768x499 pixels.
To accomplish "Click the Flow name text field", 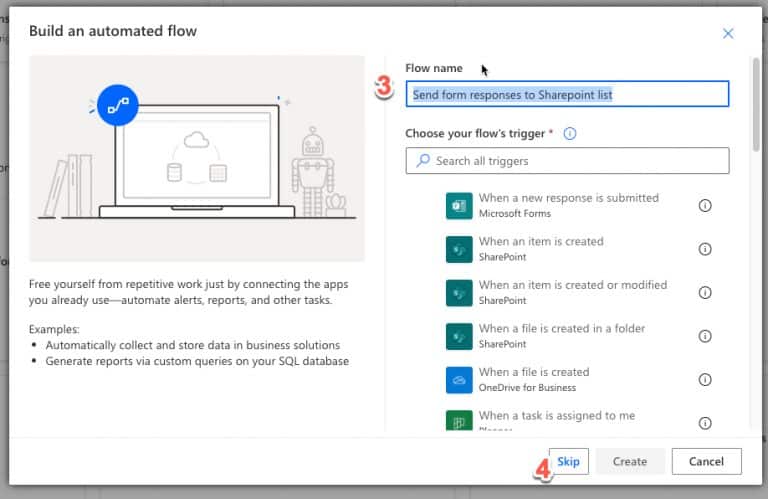I will [x=567, y=95].
